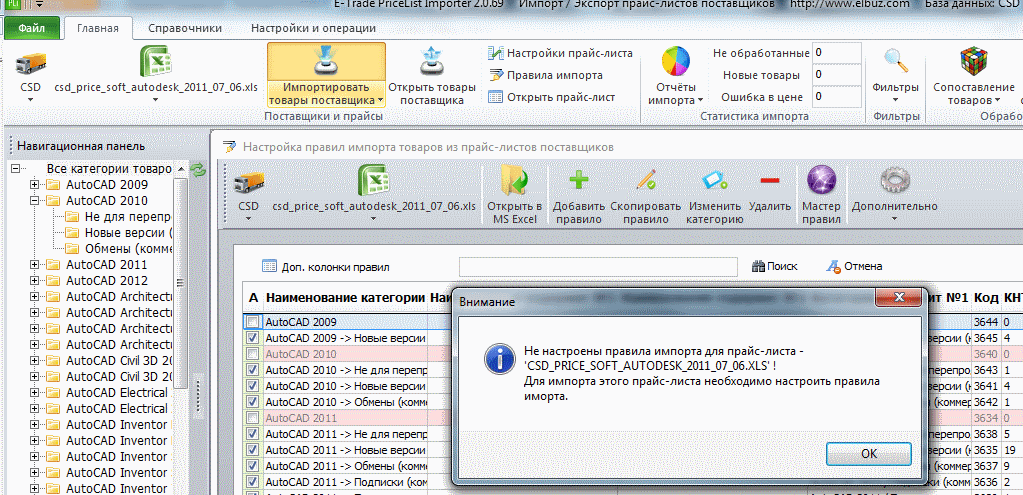
Task: Click the application icon in title bar
Action: (x=12, y=4)
